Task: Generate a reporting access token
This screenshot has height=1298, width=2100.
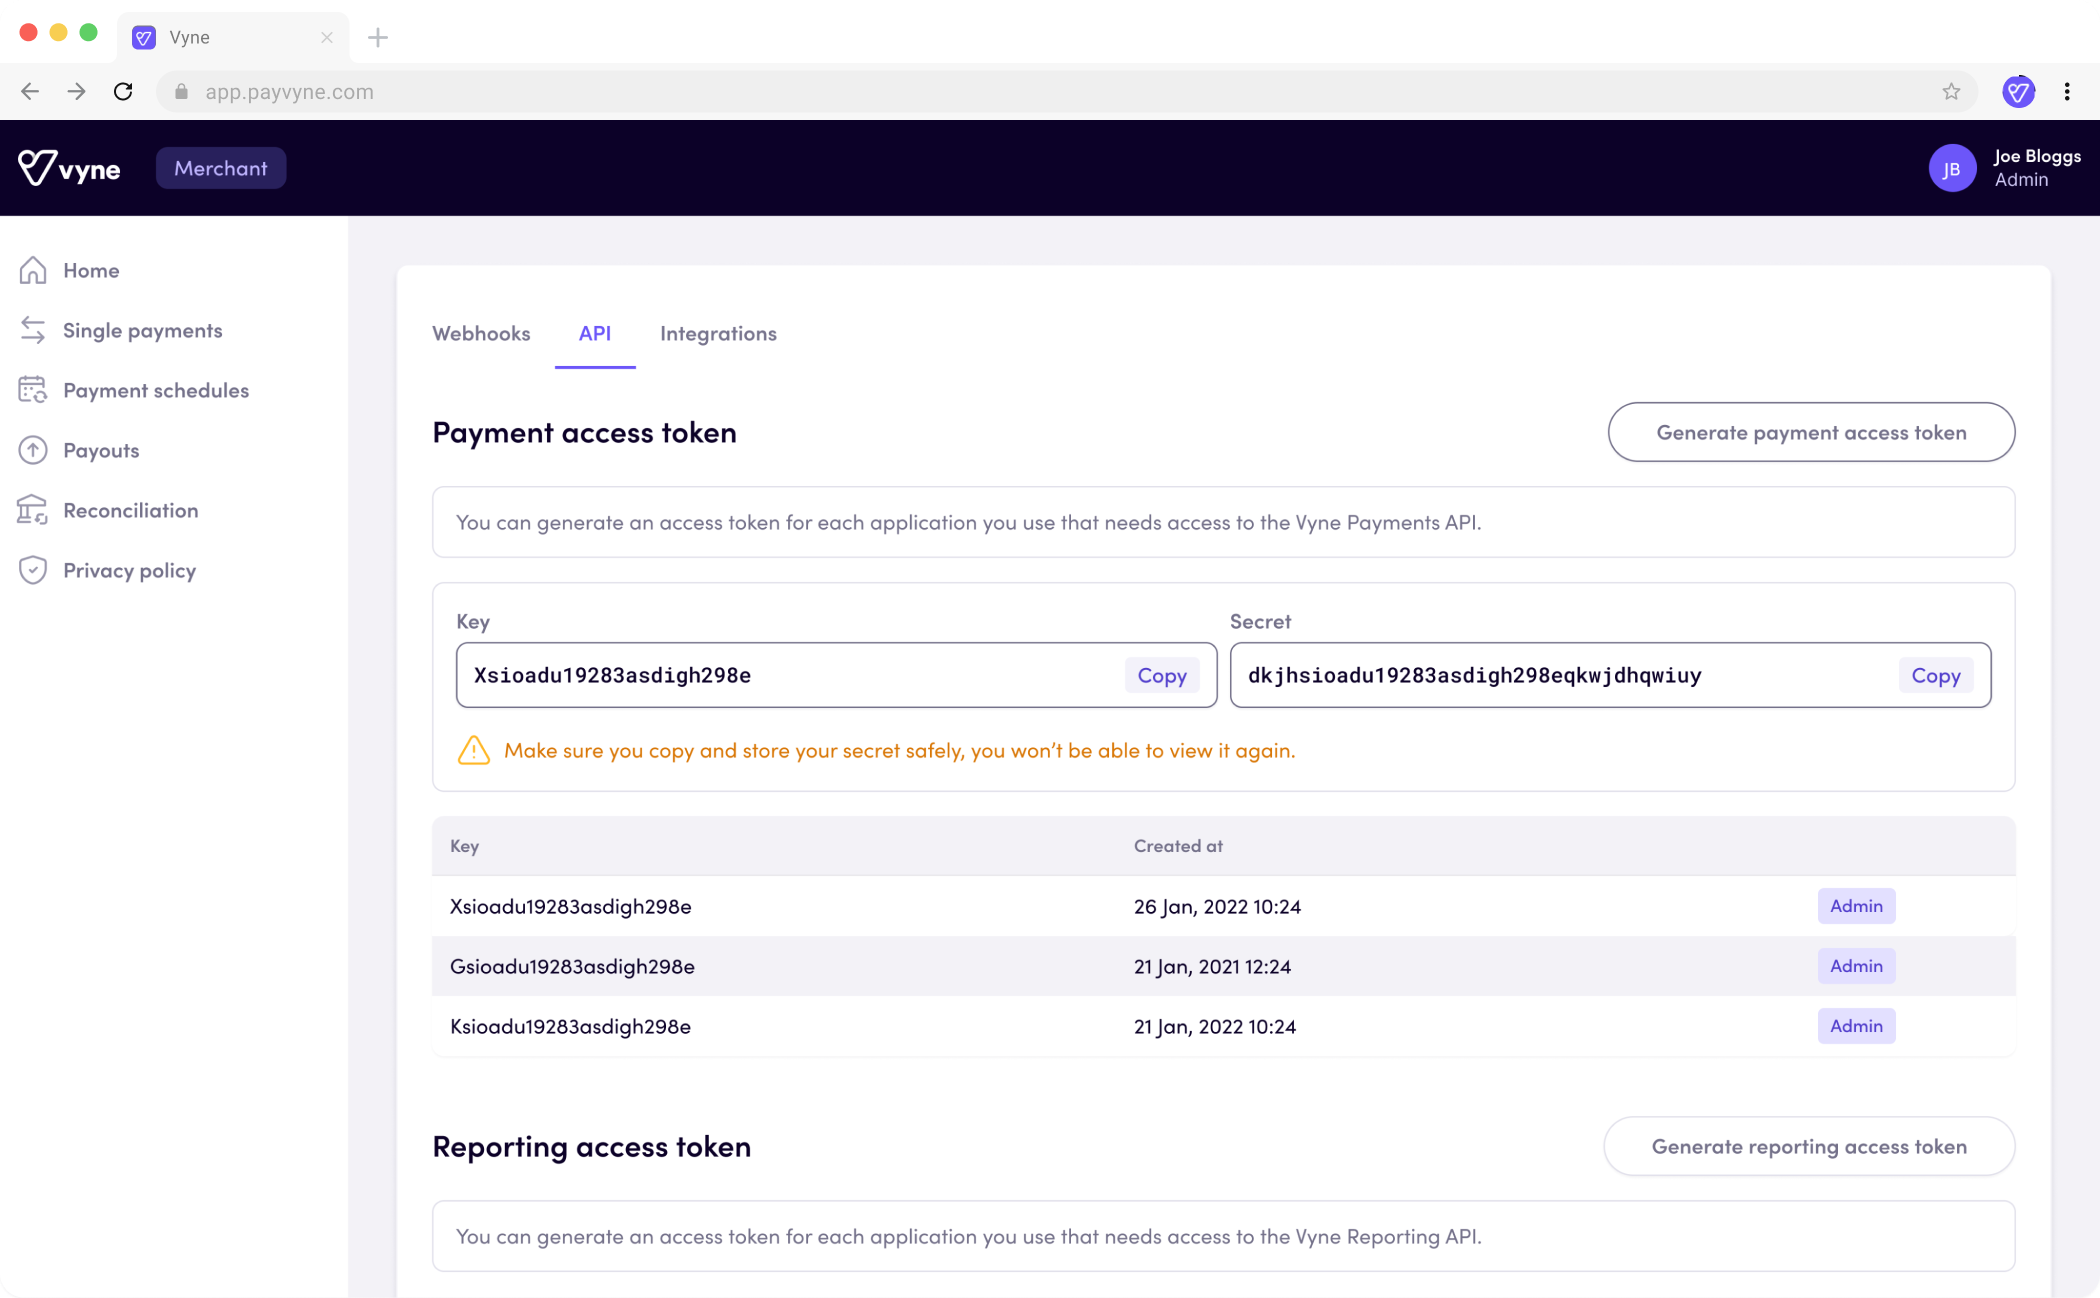Action: (x=1808, y=1146)
